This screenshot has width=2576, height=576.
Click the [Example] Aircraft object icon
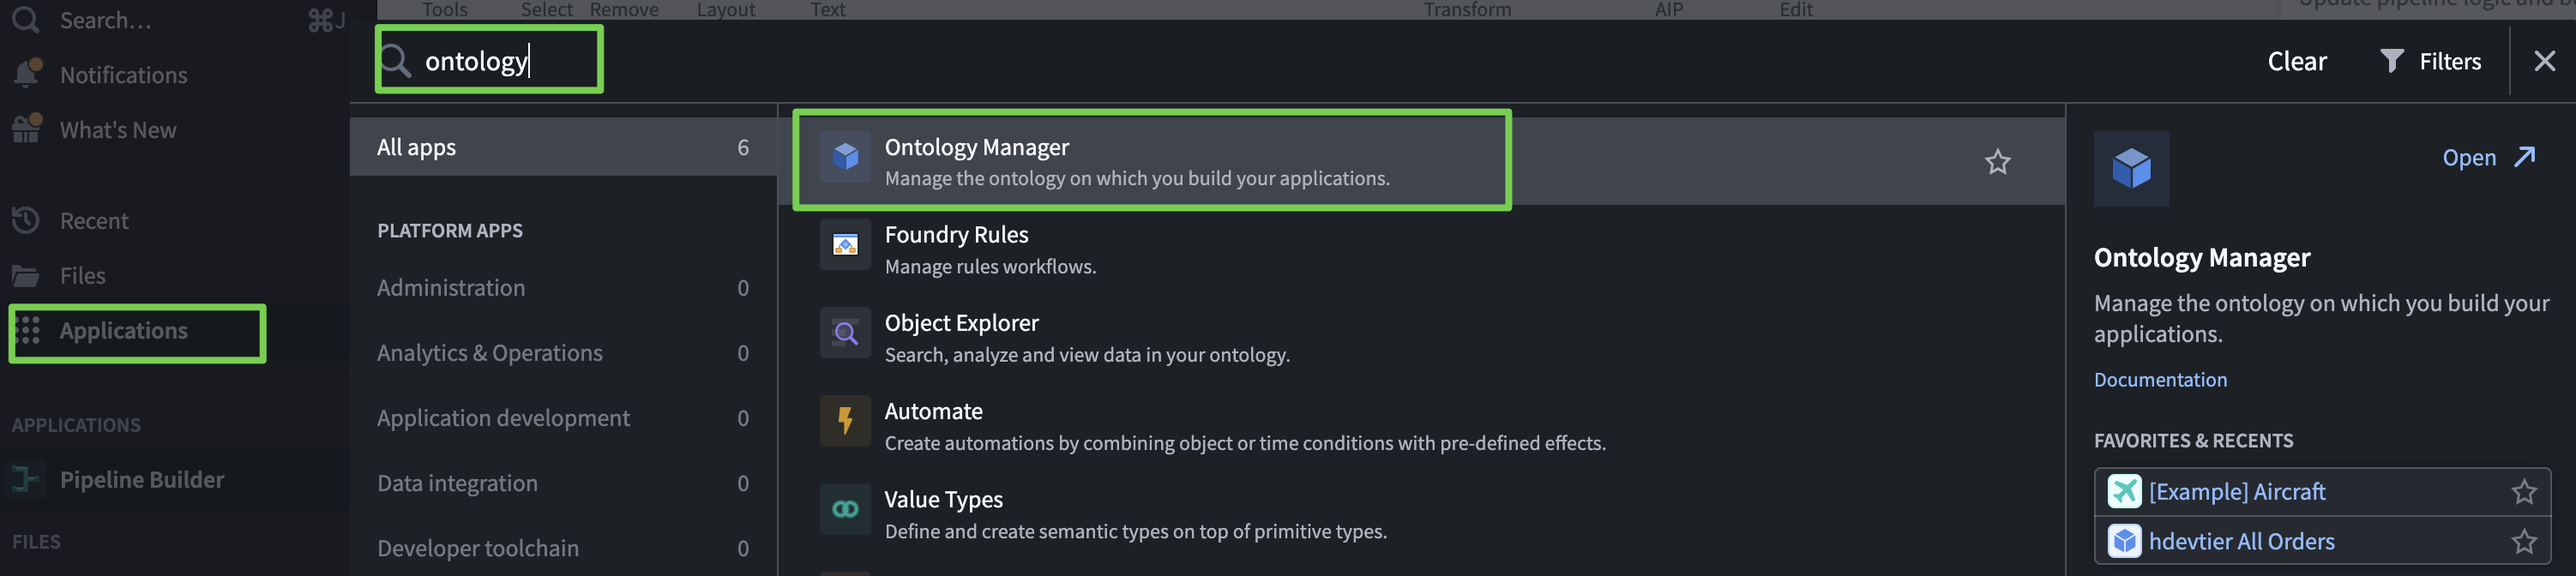[2124, 491]
